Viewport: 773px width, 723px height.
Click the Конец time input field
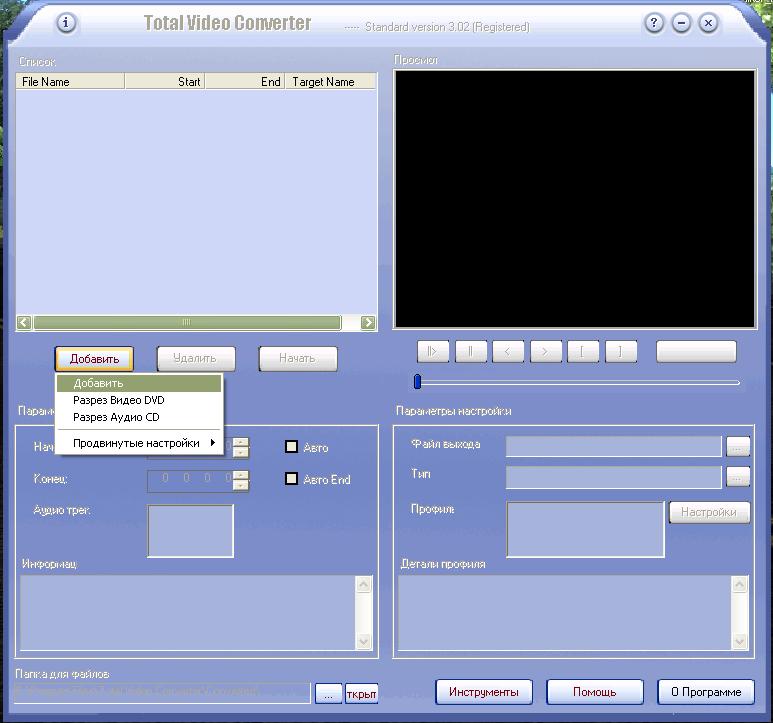[190, 481]
